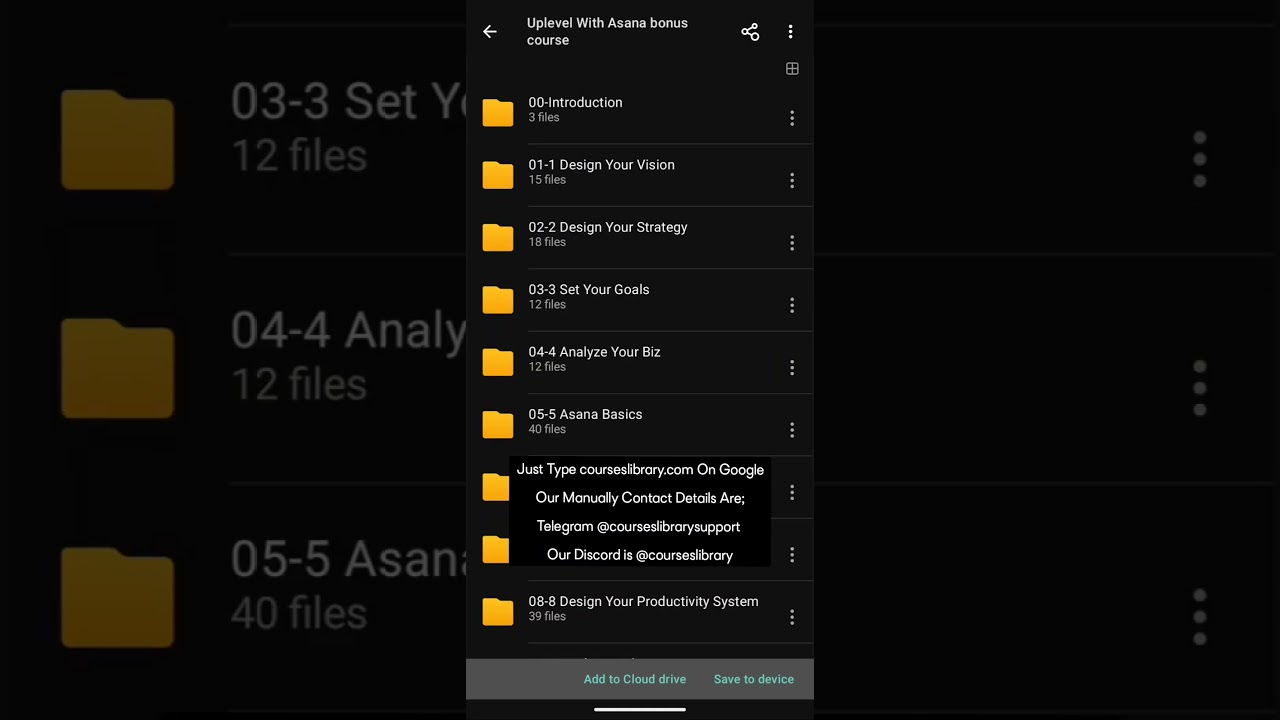Switch to grid view layout

click(x=792, y=69)
